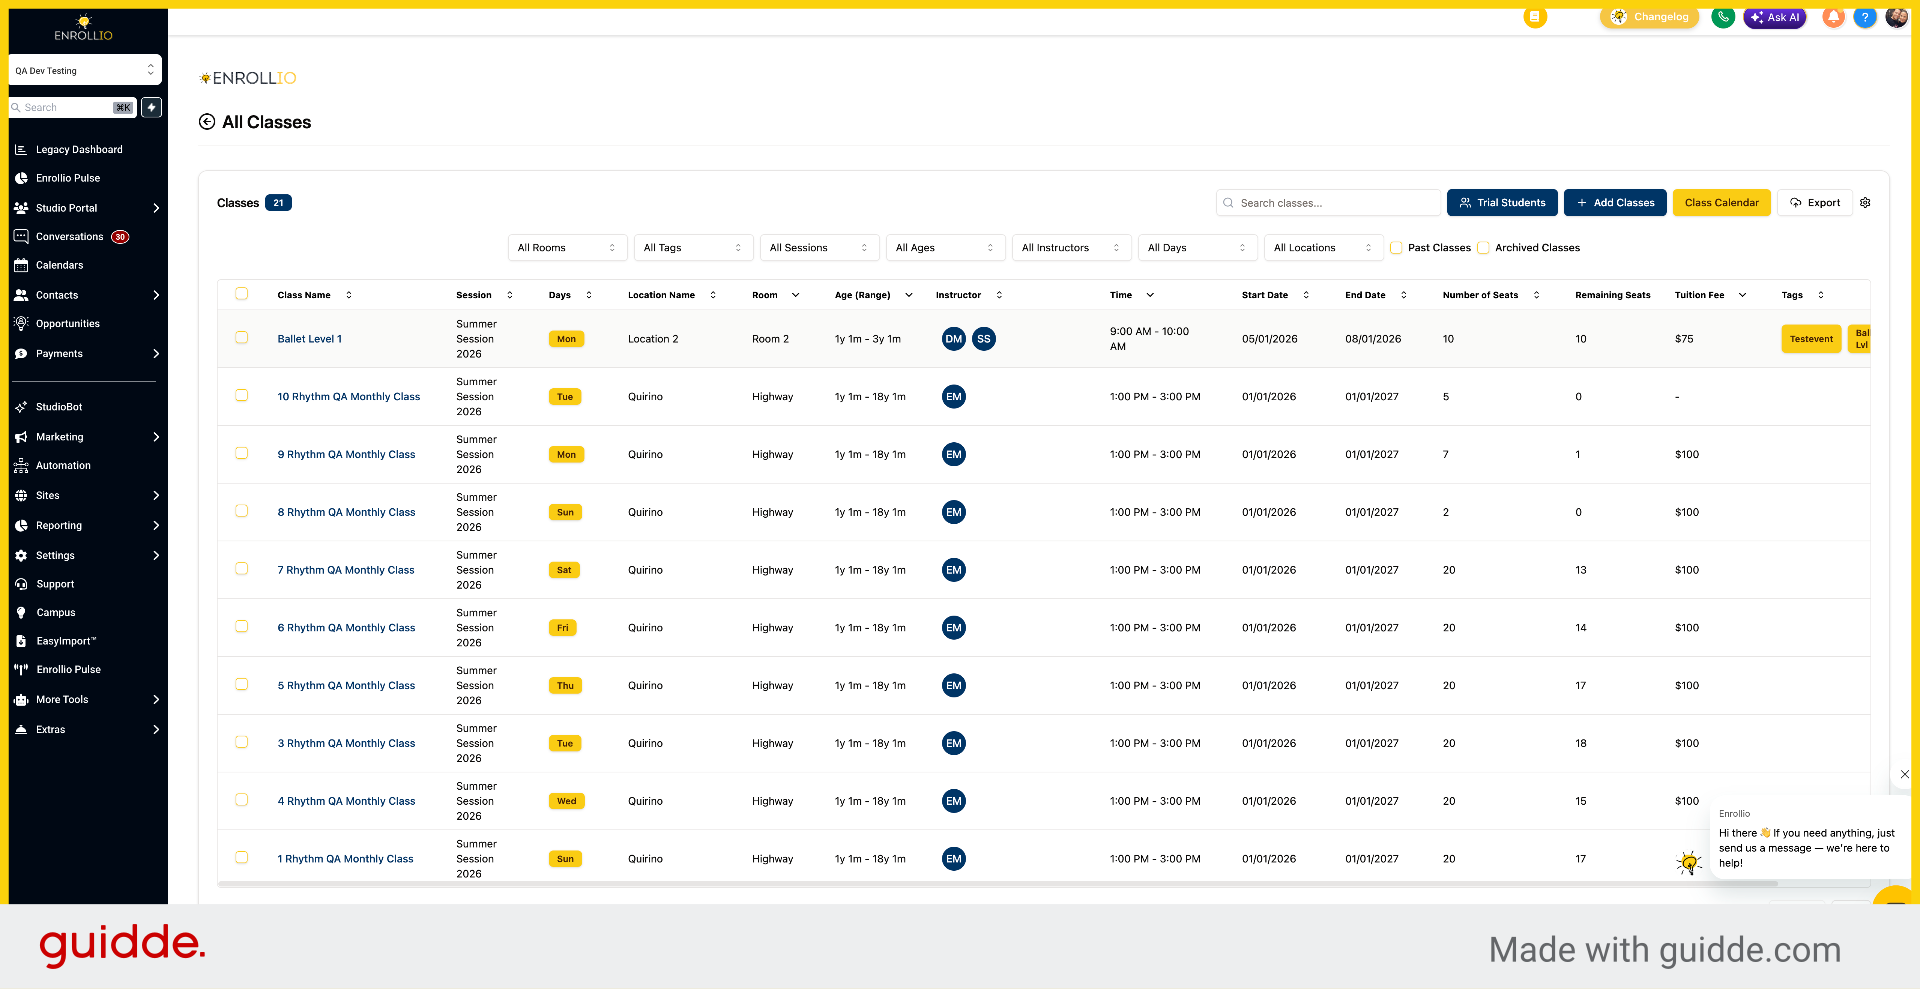The width and height of the screenshot is (1920, 989).
Task: Open Conversations in the sidebar
Action: pyautogui.click(x=70, y=237)
